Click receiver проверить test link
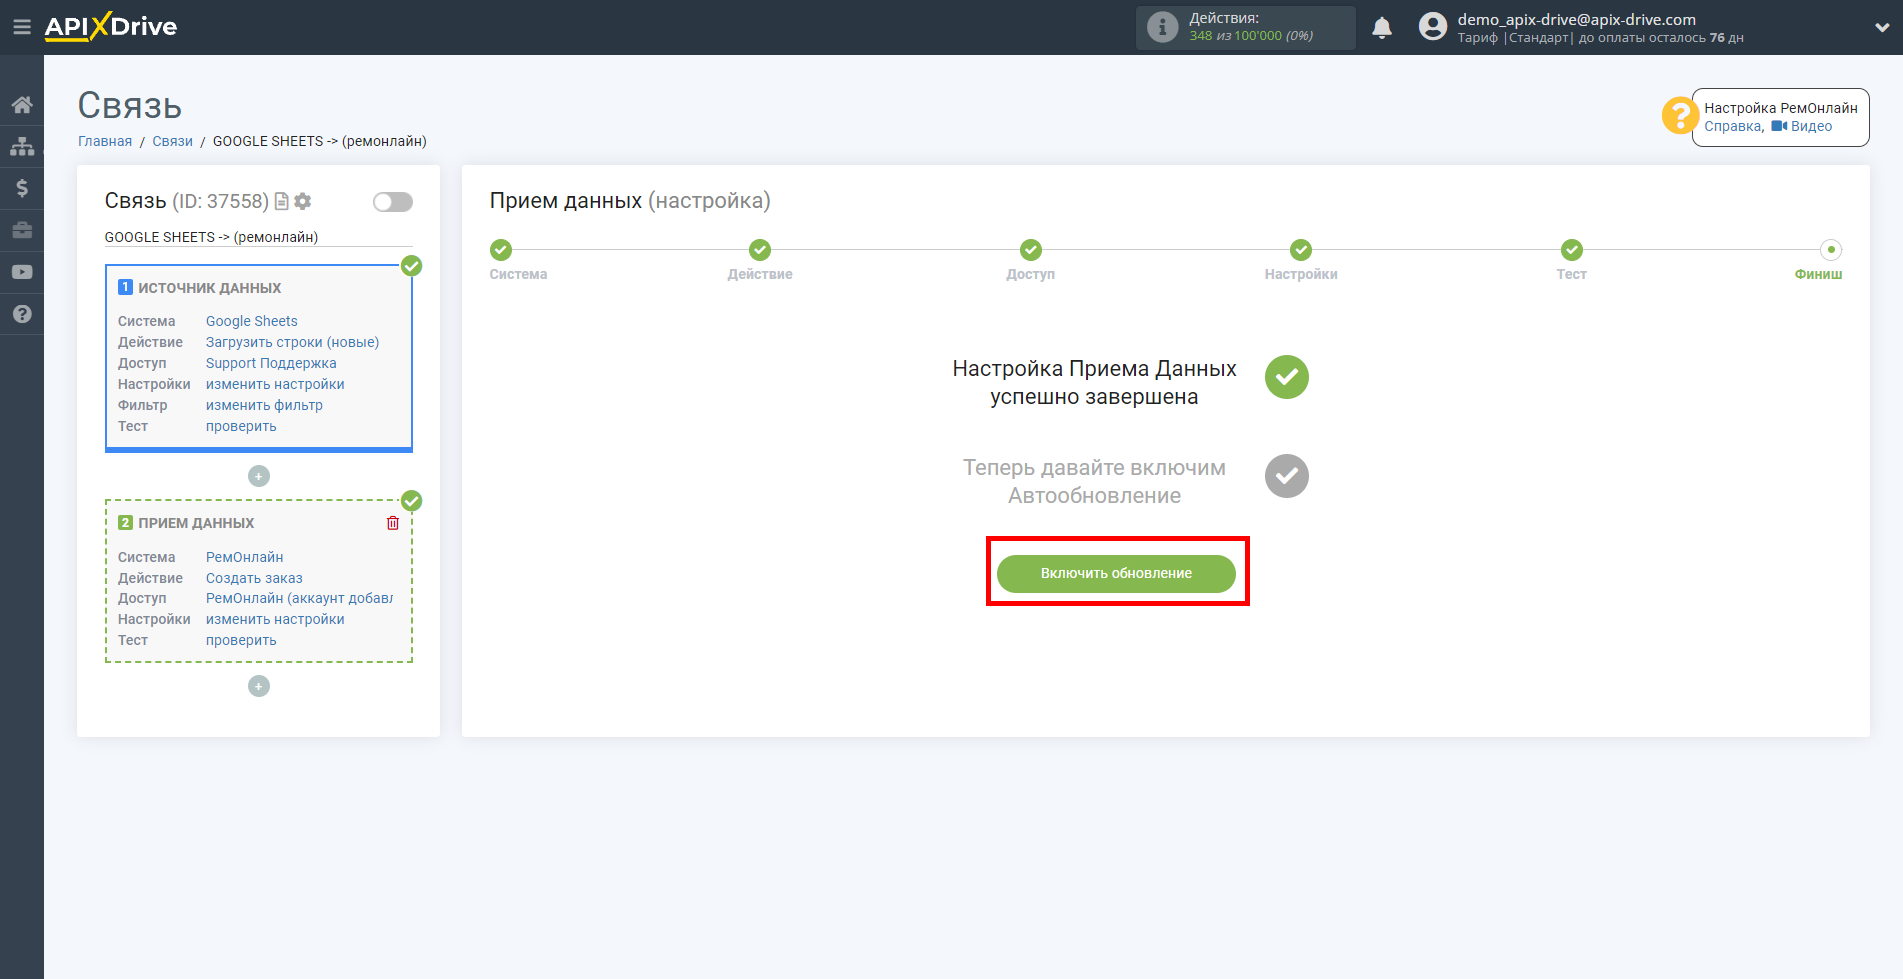The image size is (1903, 979). point(241,640)
